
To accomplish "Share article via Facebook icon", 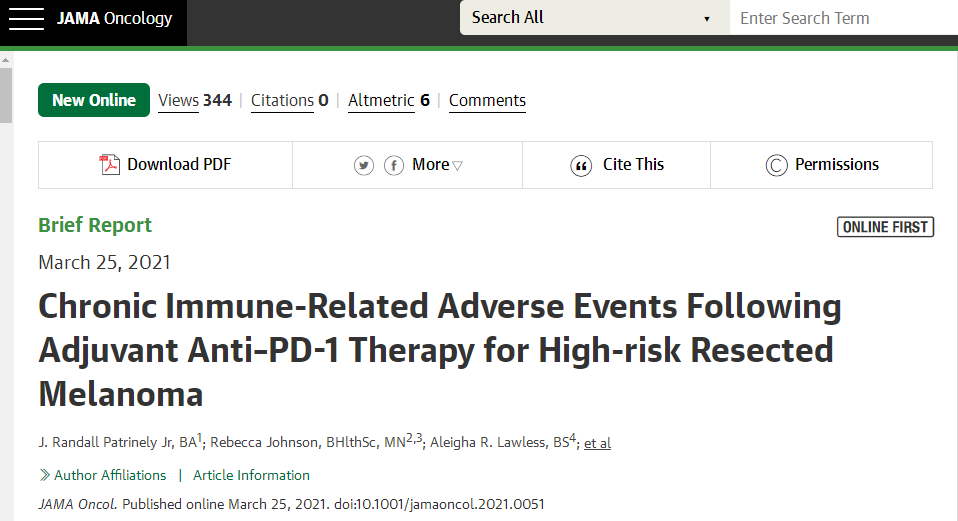I will [394, 165].
